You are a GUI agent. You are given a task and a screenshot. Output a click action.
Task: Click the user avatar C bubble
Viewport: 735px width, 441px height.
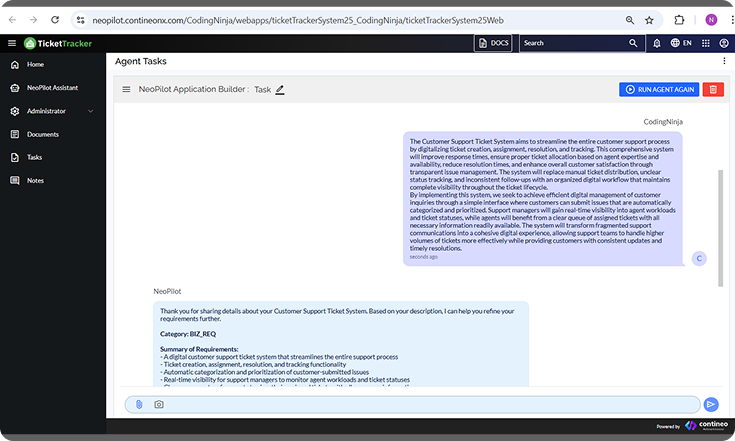(699, 259)
